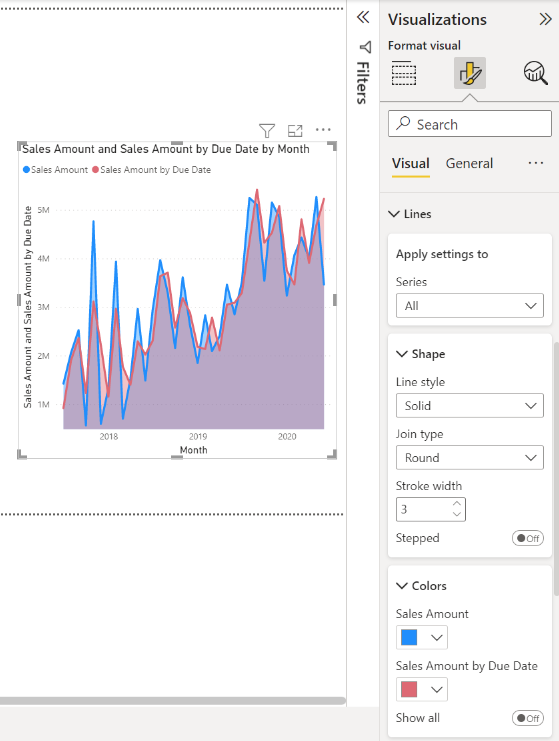This screenshot has height=741, width=559.
Task: Switch to the General tab
Action: click(469, 164)
